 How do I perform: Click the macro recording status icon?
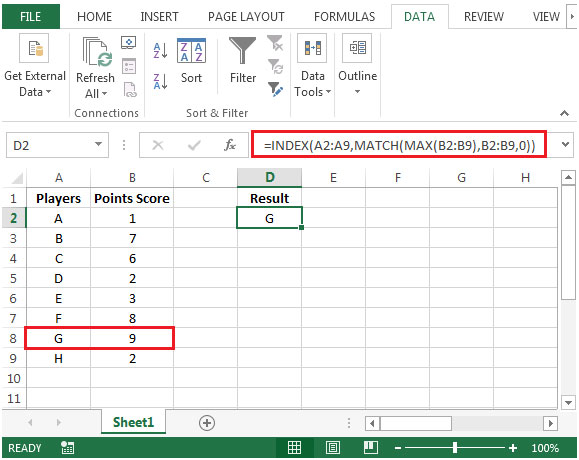(x=68, y=447)
